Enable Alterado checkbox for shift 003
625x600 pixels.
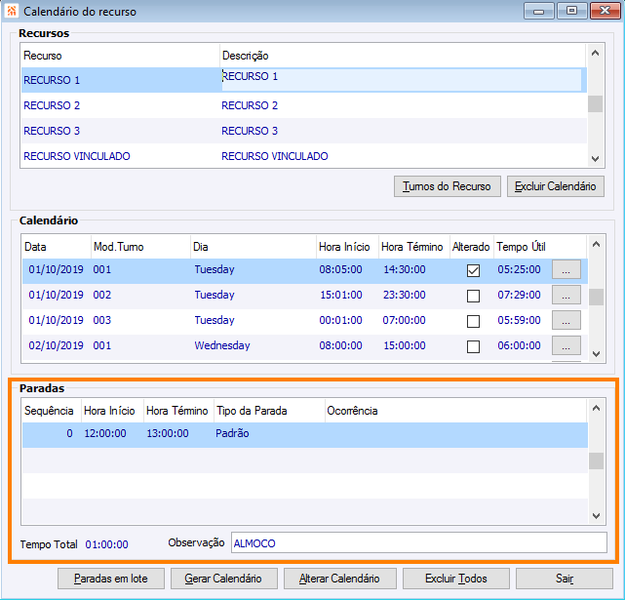(473, 320)
